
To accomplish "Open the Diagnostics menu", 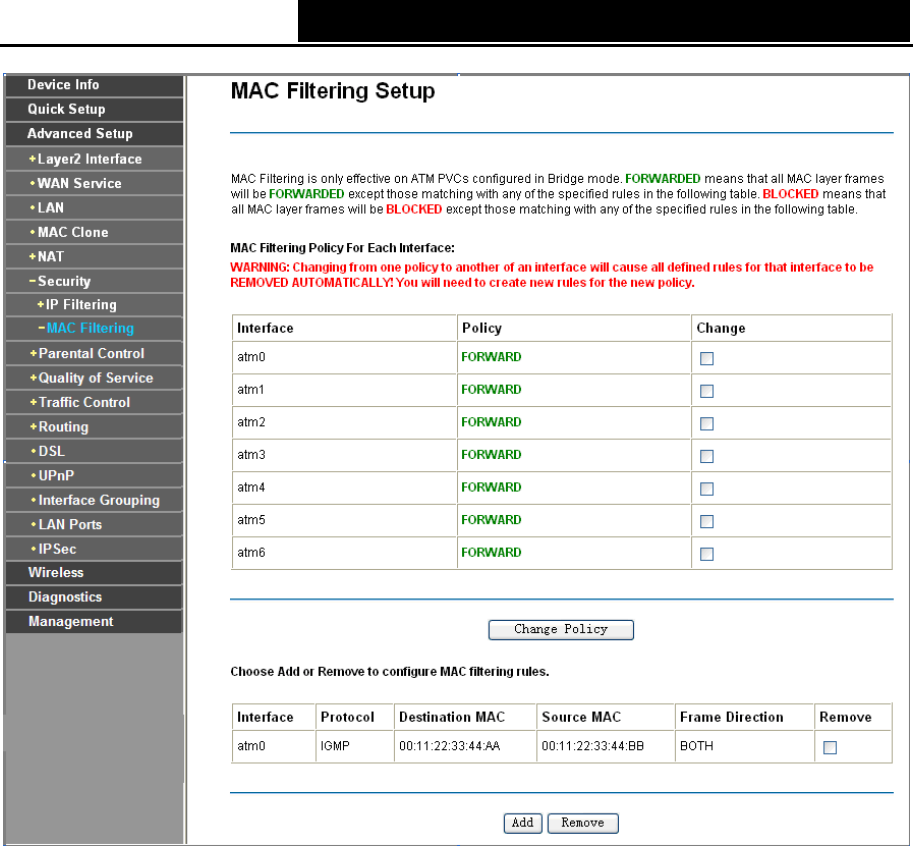I will pos(65,597).
